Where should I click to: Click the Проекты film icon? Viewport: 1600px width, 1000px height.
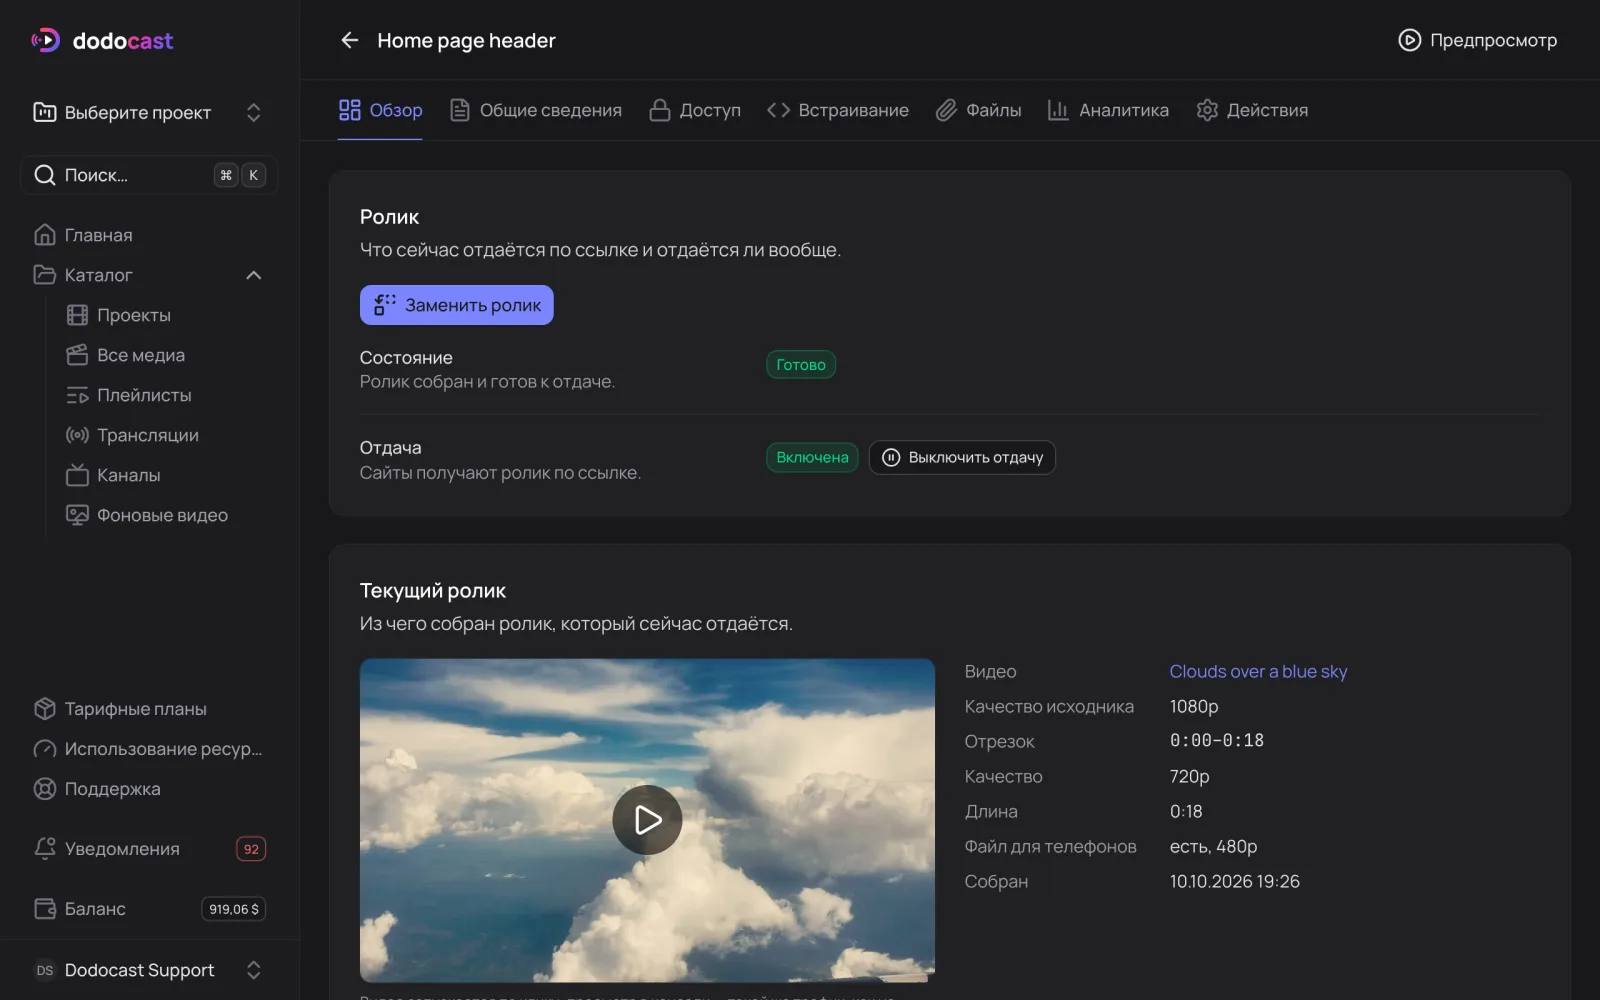(77, 315)
